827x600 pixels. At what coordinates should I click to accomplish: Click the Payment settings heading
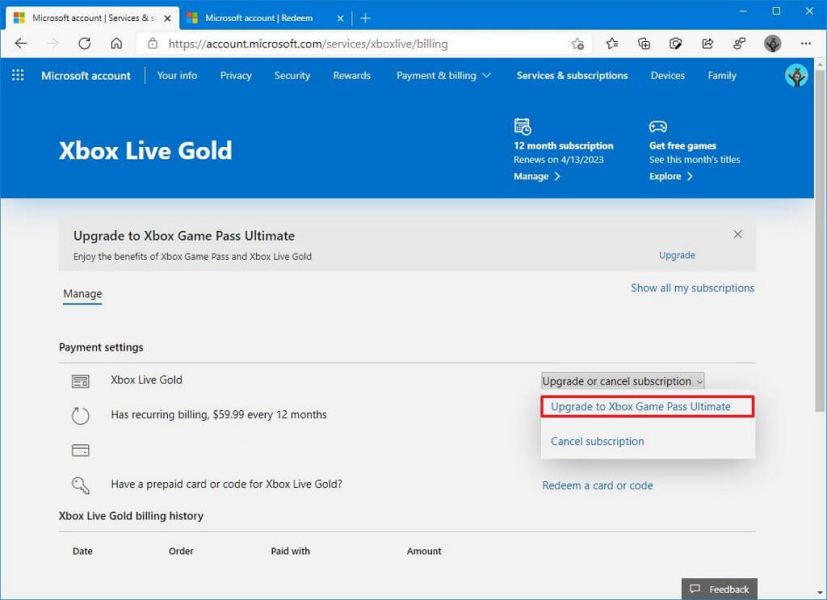[101, 347]
